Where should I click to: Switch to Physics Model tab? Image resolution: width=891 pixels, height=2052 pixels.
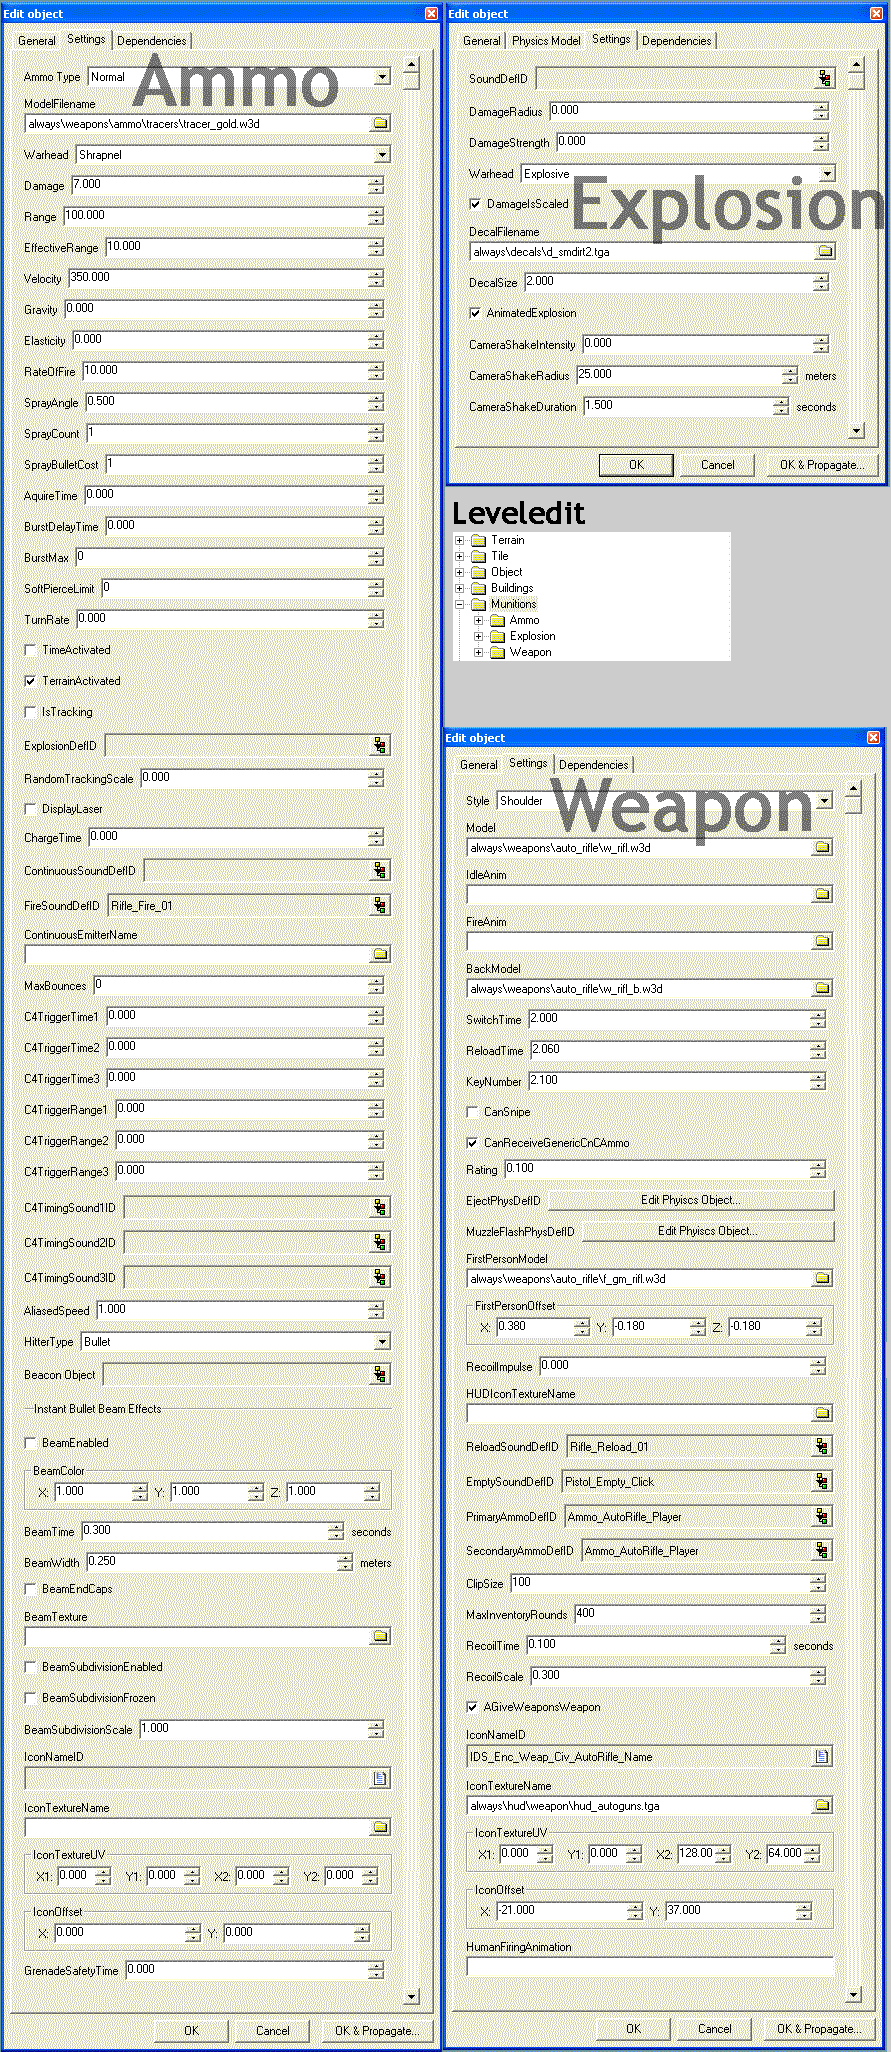point(545,41)
